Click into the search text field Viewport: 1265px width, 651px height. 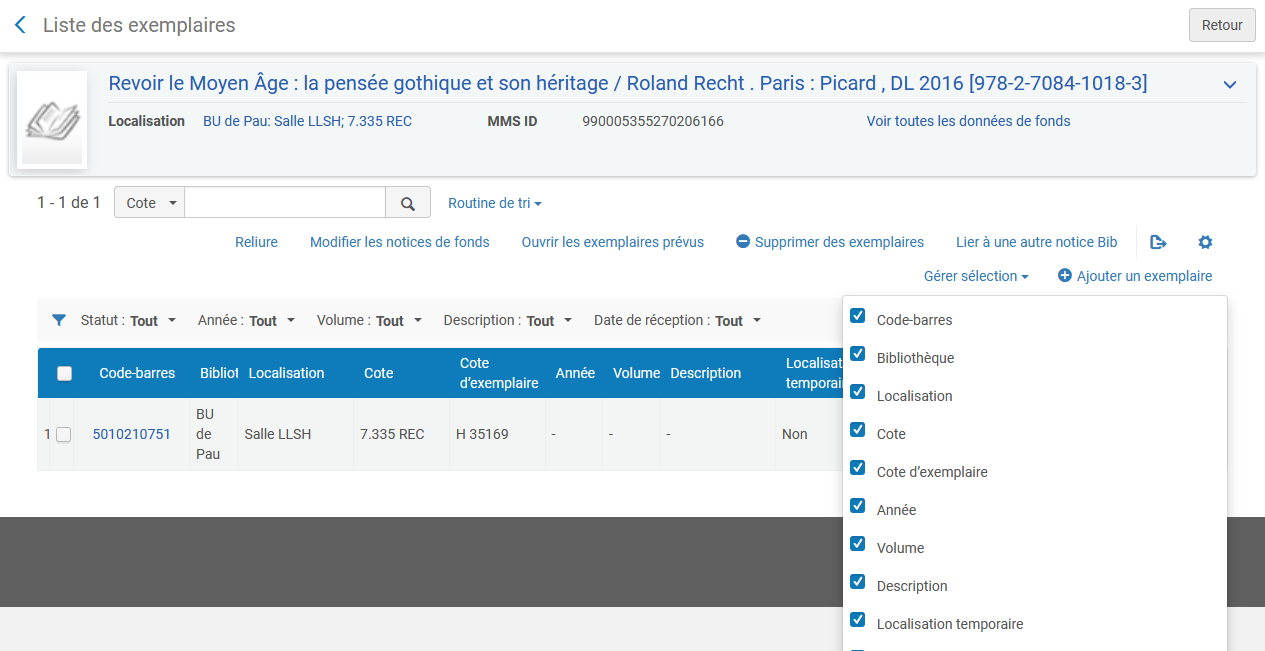click(x=285, y=203)
